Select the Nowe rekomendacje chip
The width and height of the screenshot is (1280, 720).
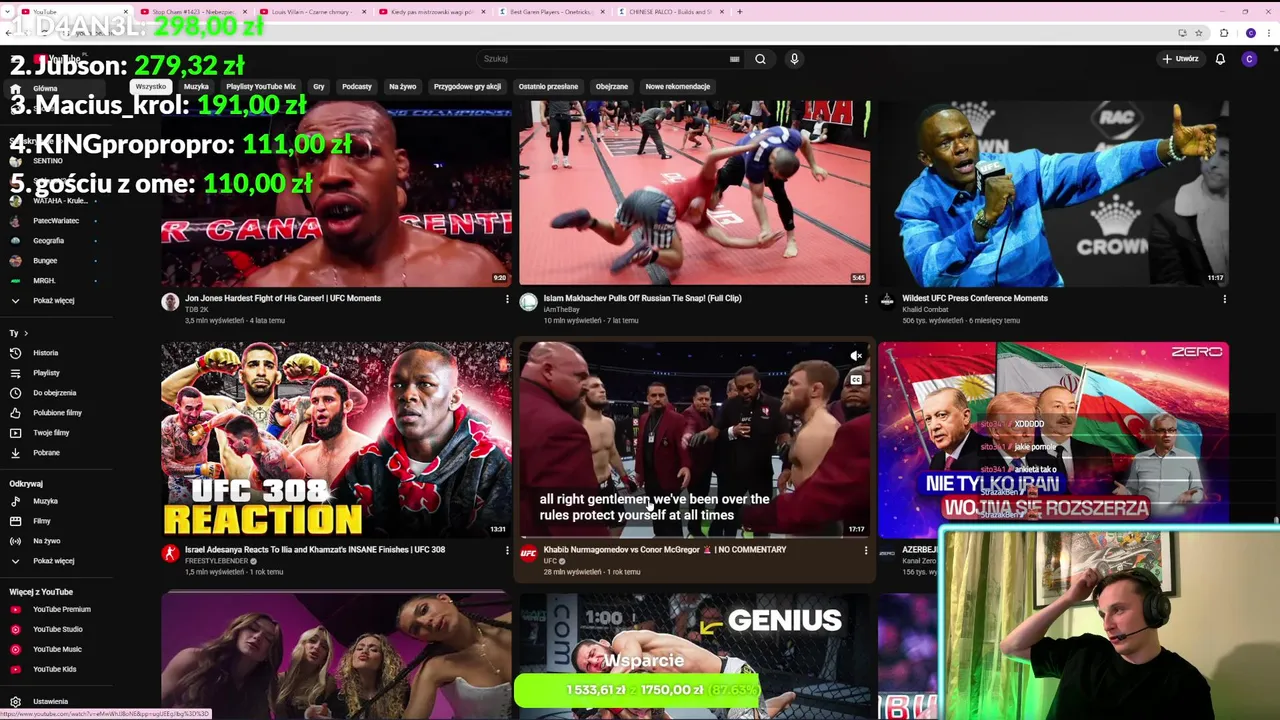678,87
